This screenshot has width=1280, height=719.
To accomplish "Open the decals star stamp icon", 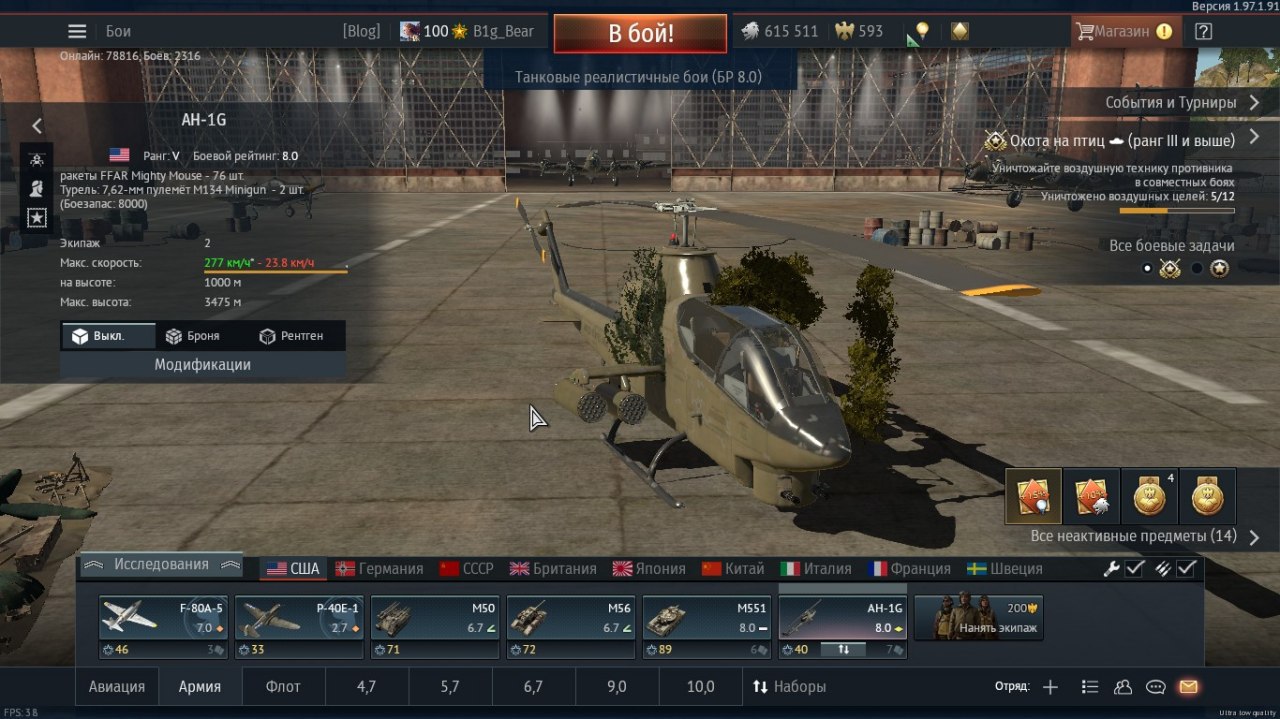I will point(37,217).
